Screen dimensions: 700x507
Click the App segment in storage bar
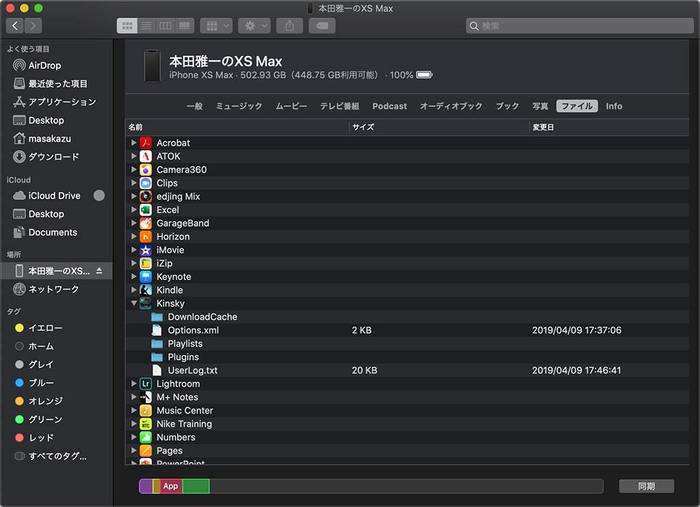coord(171,486)
